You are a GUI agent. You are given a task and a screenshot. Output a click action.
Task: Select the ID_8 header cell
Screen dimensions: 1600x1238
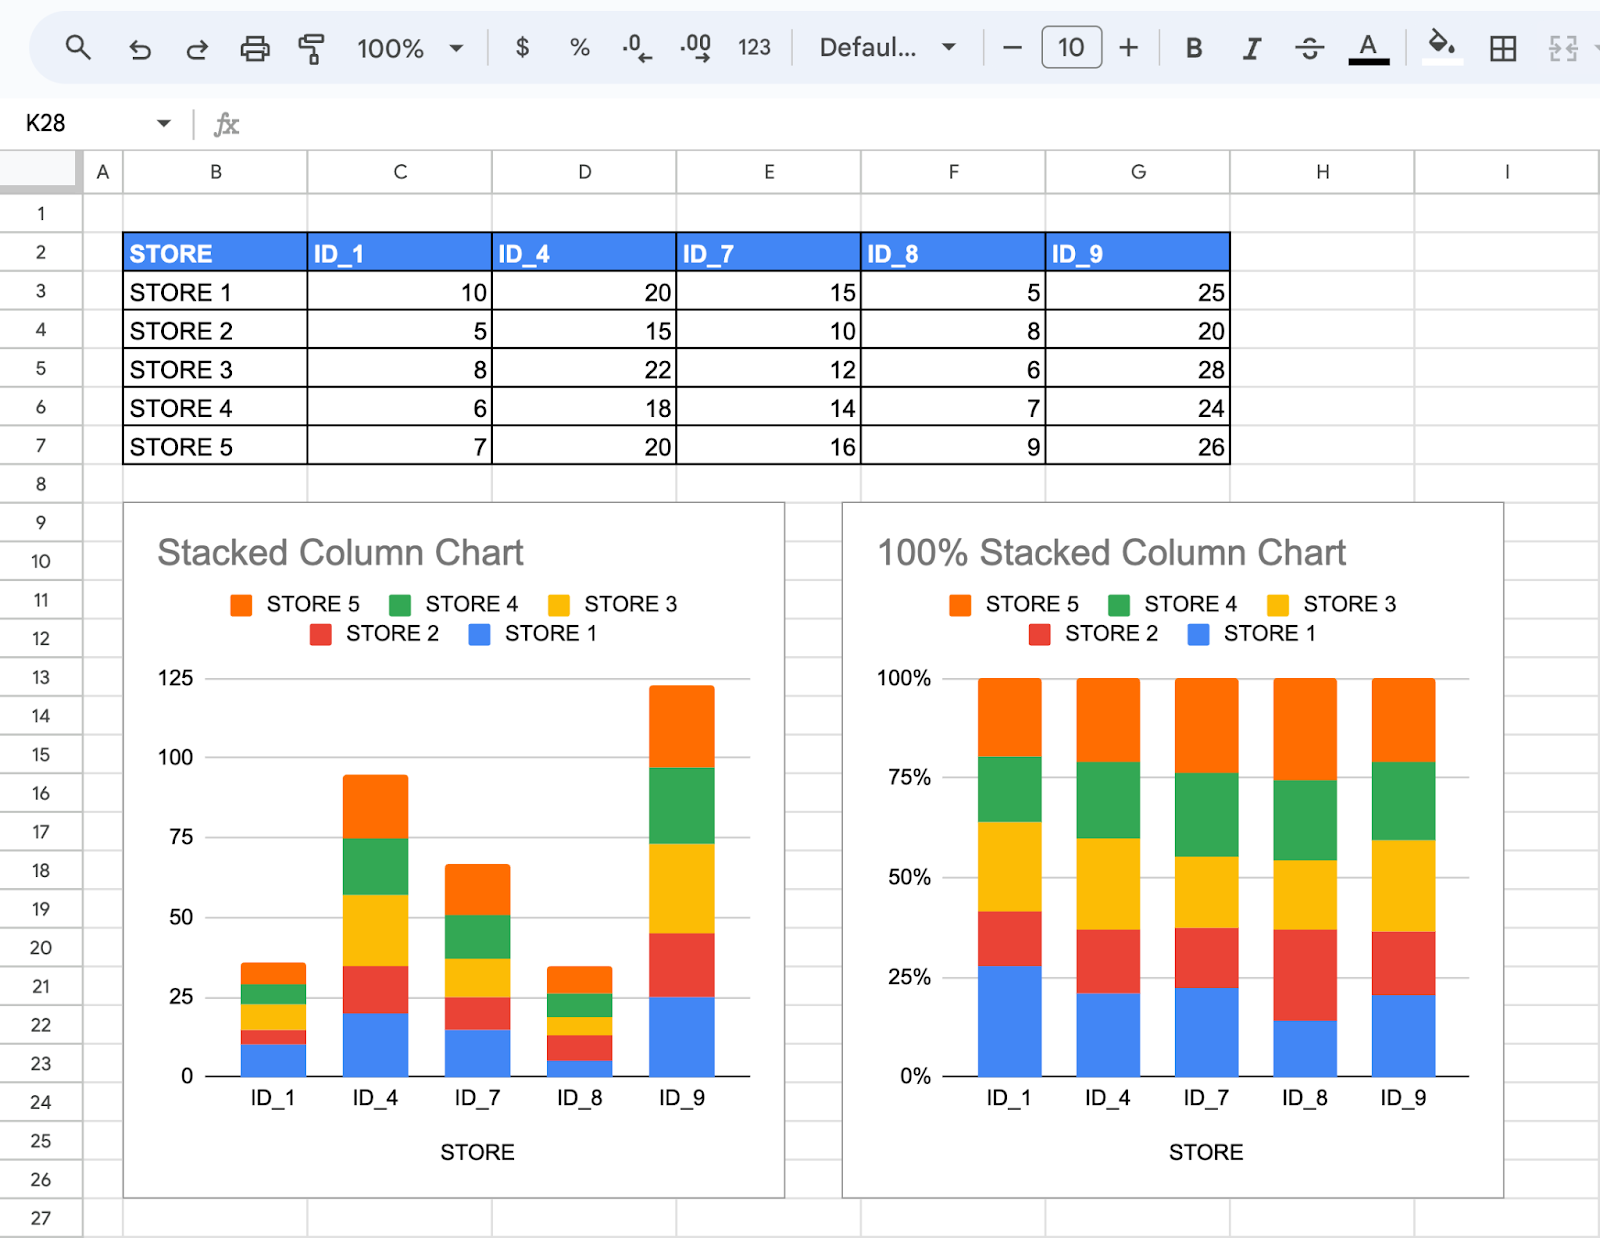pos(953,253)
